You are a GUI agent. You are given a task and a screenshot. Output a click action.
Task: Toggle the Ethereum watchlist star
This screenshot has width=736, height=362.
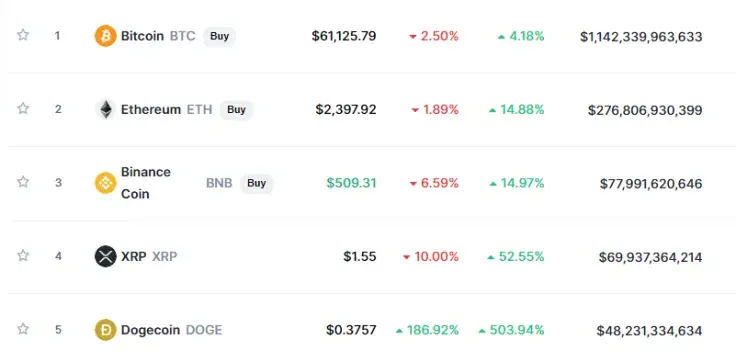coord(23,108)
